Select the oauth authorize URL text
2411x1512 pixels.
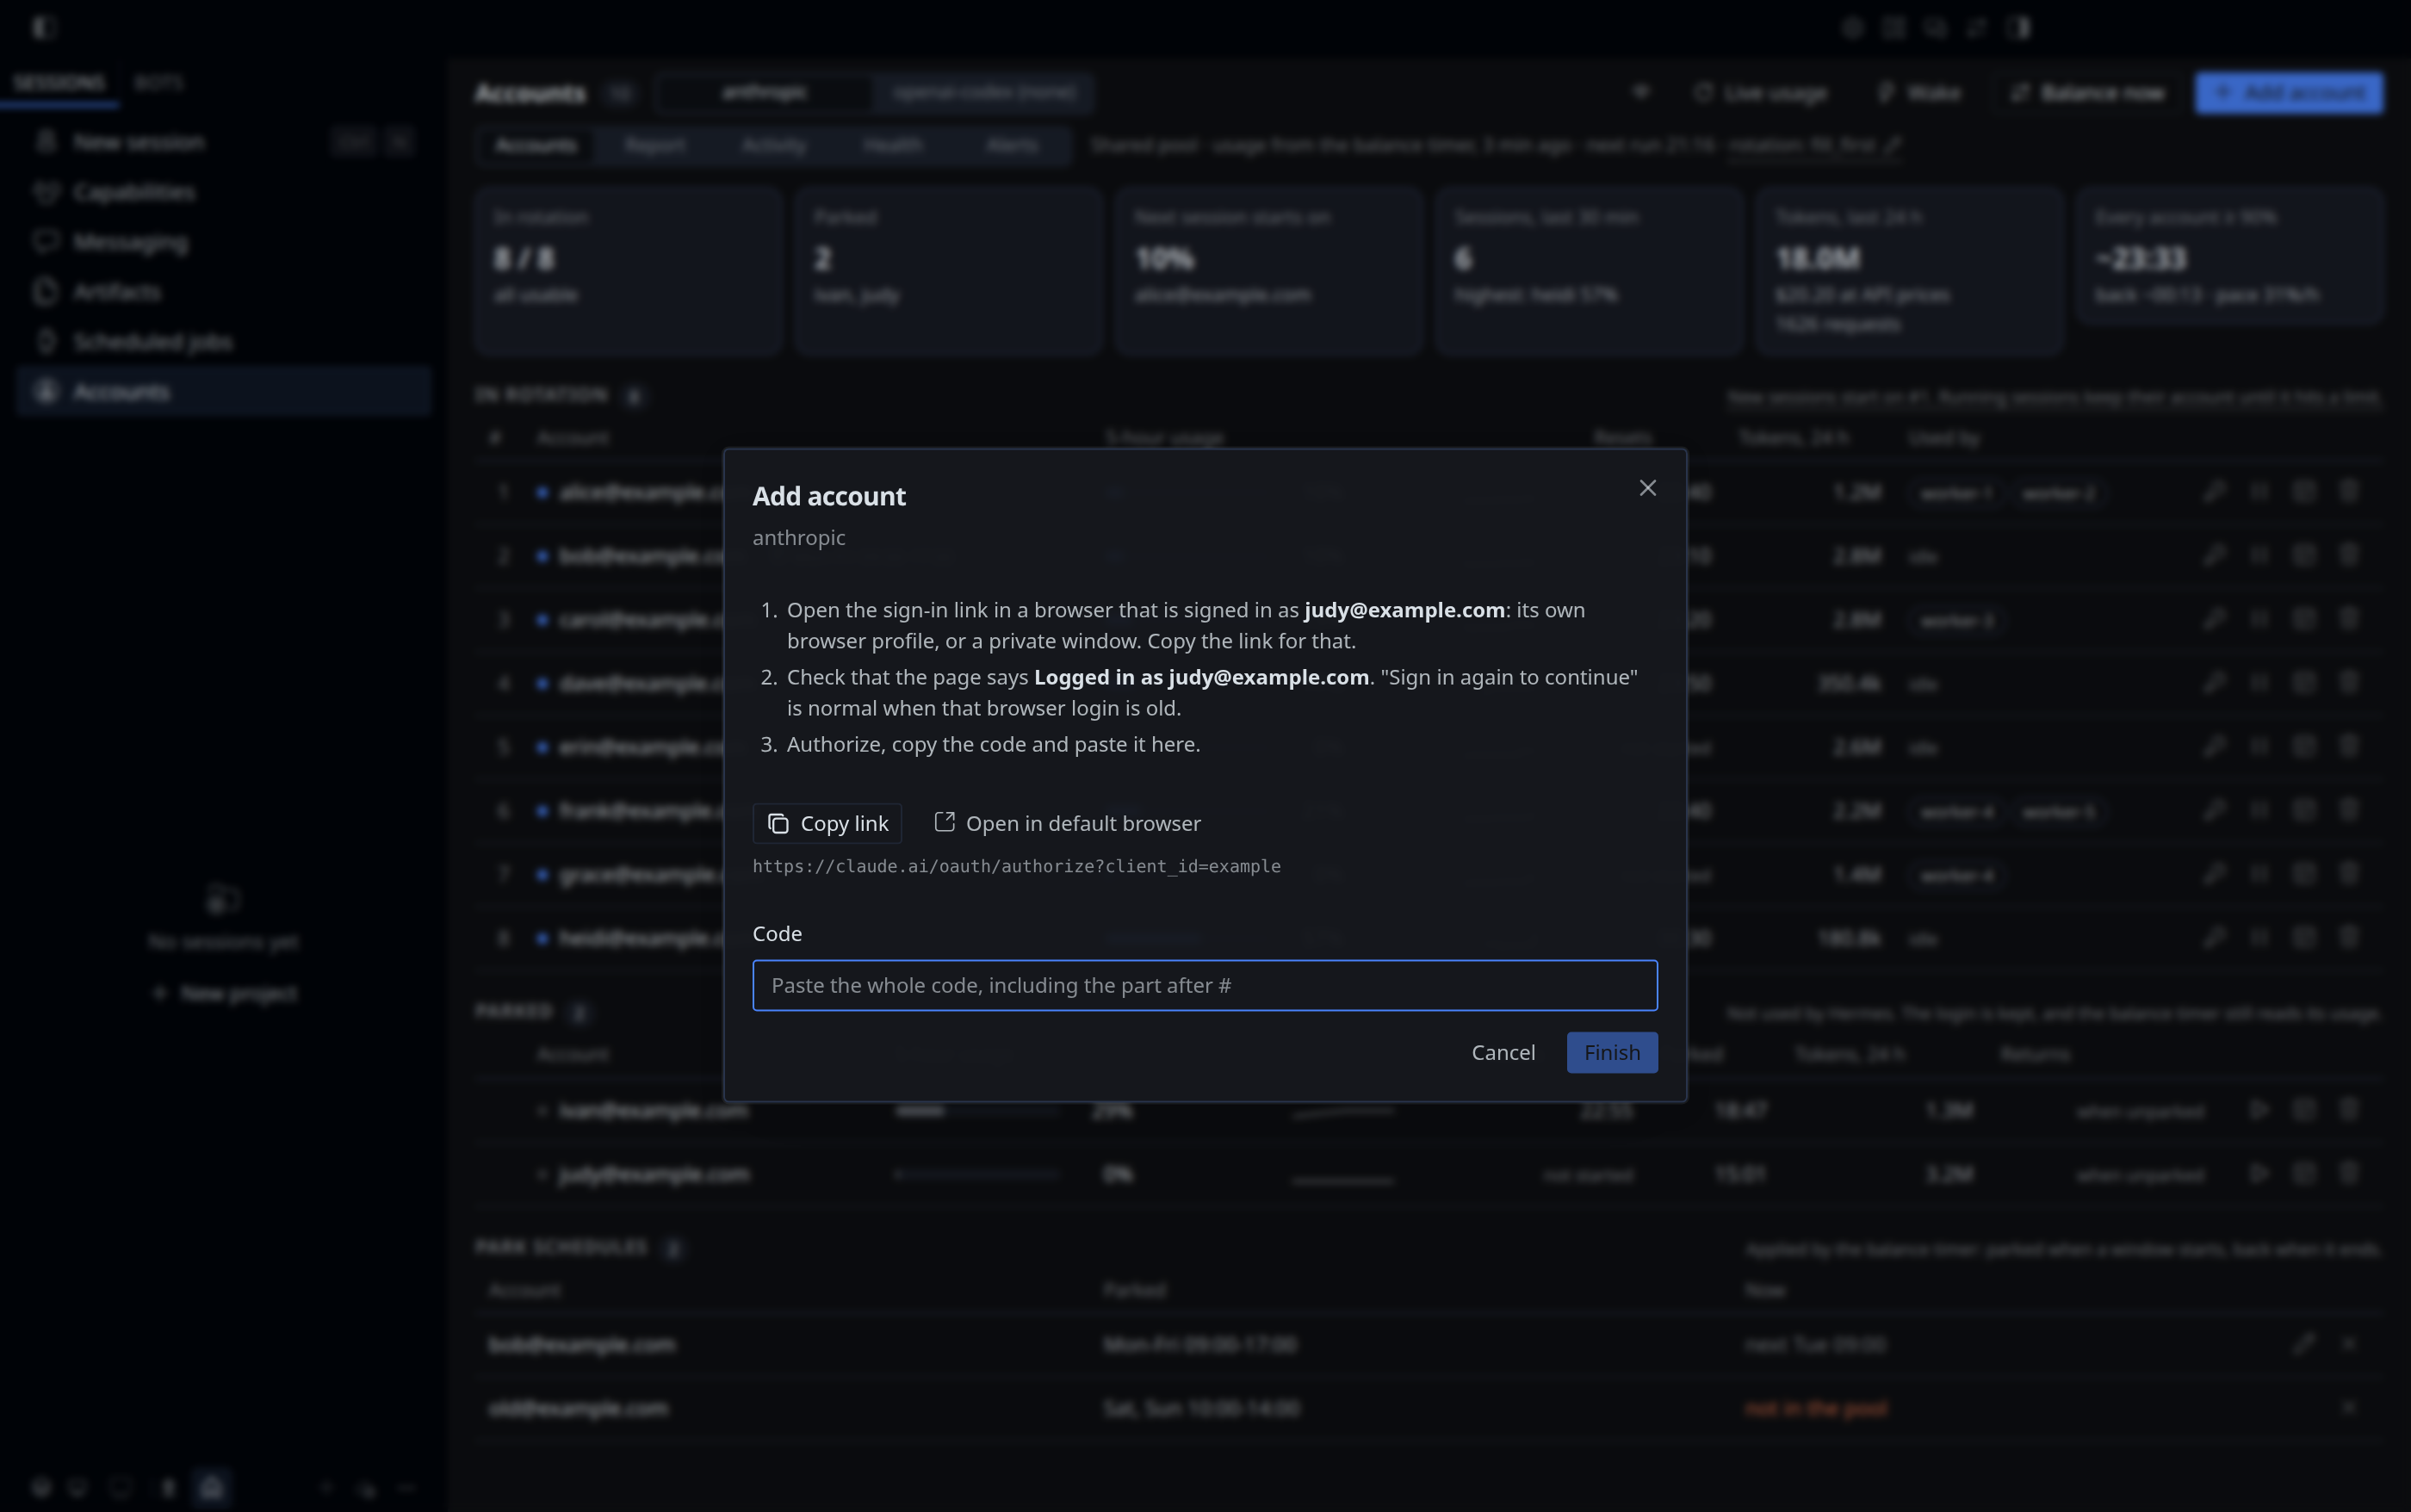coord(1016,866)
